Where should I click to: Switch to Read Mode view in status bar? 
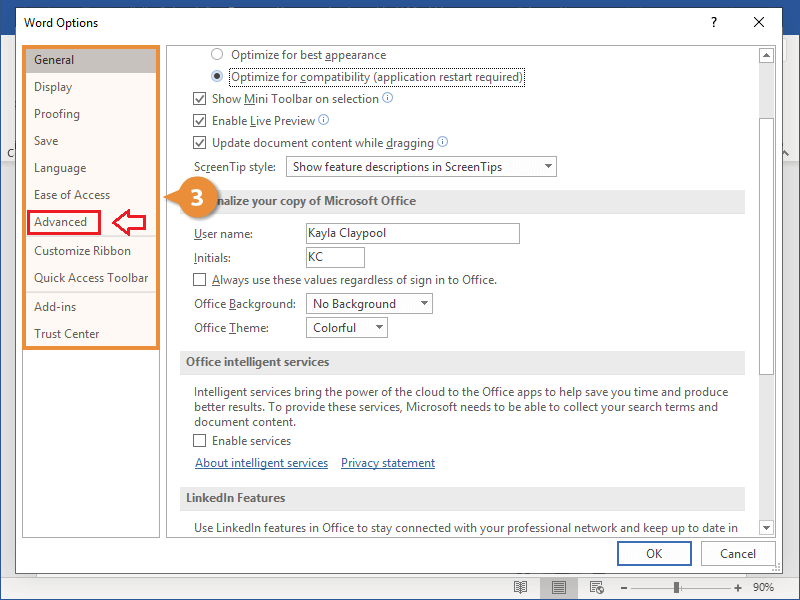click(520, 587)
